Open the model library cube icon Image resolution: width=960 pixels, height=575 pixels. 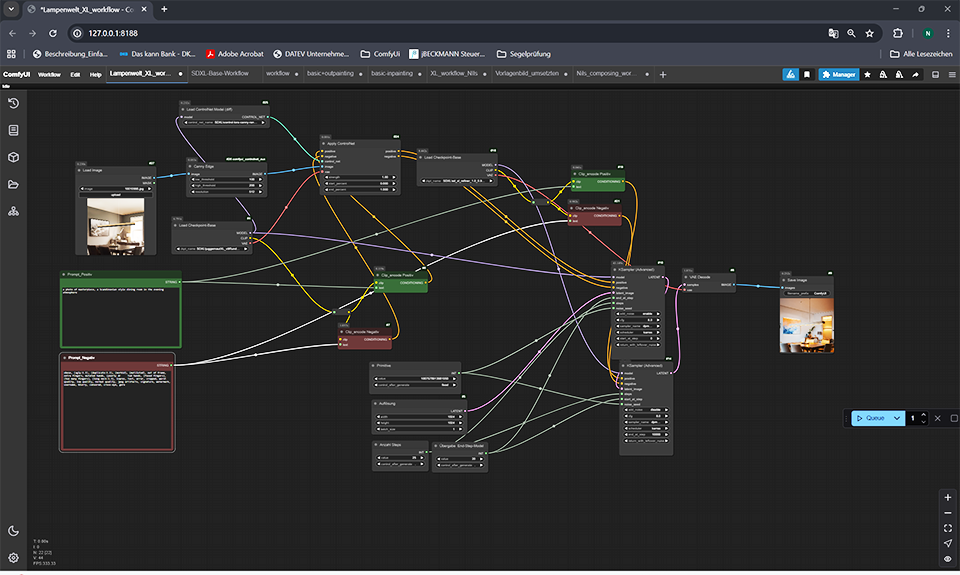[x=14, y=157]
